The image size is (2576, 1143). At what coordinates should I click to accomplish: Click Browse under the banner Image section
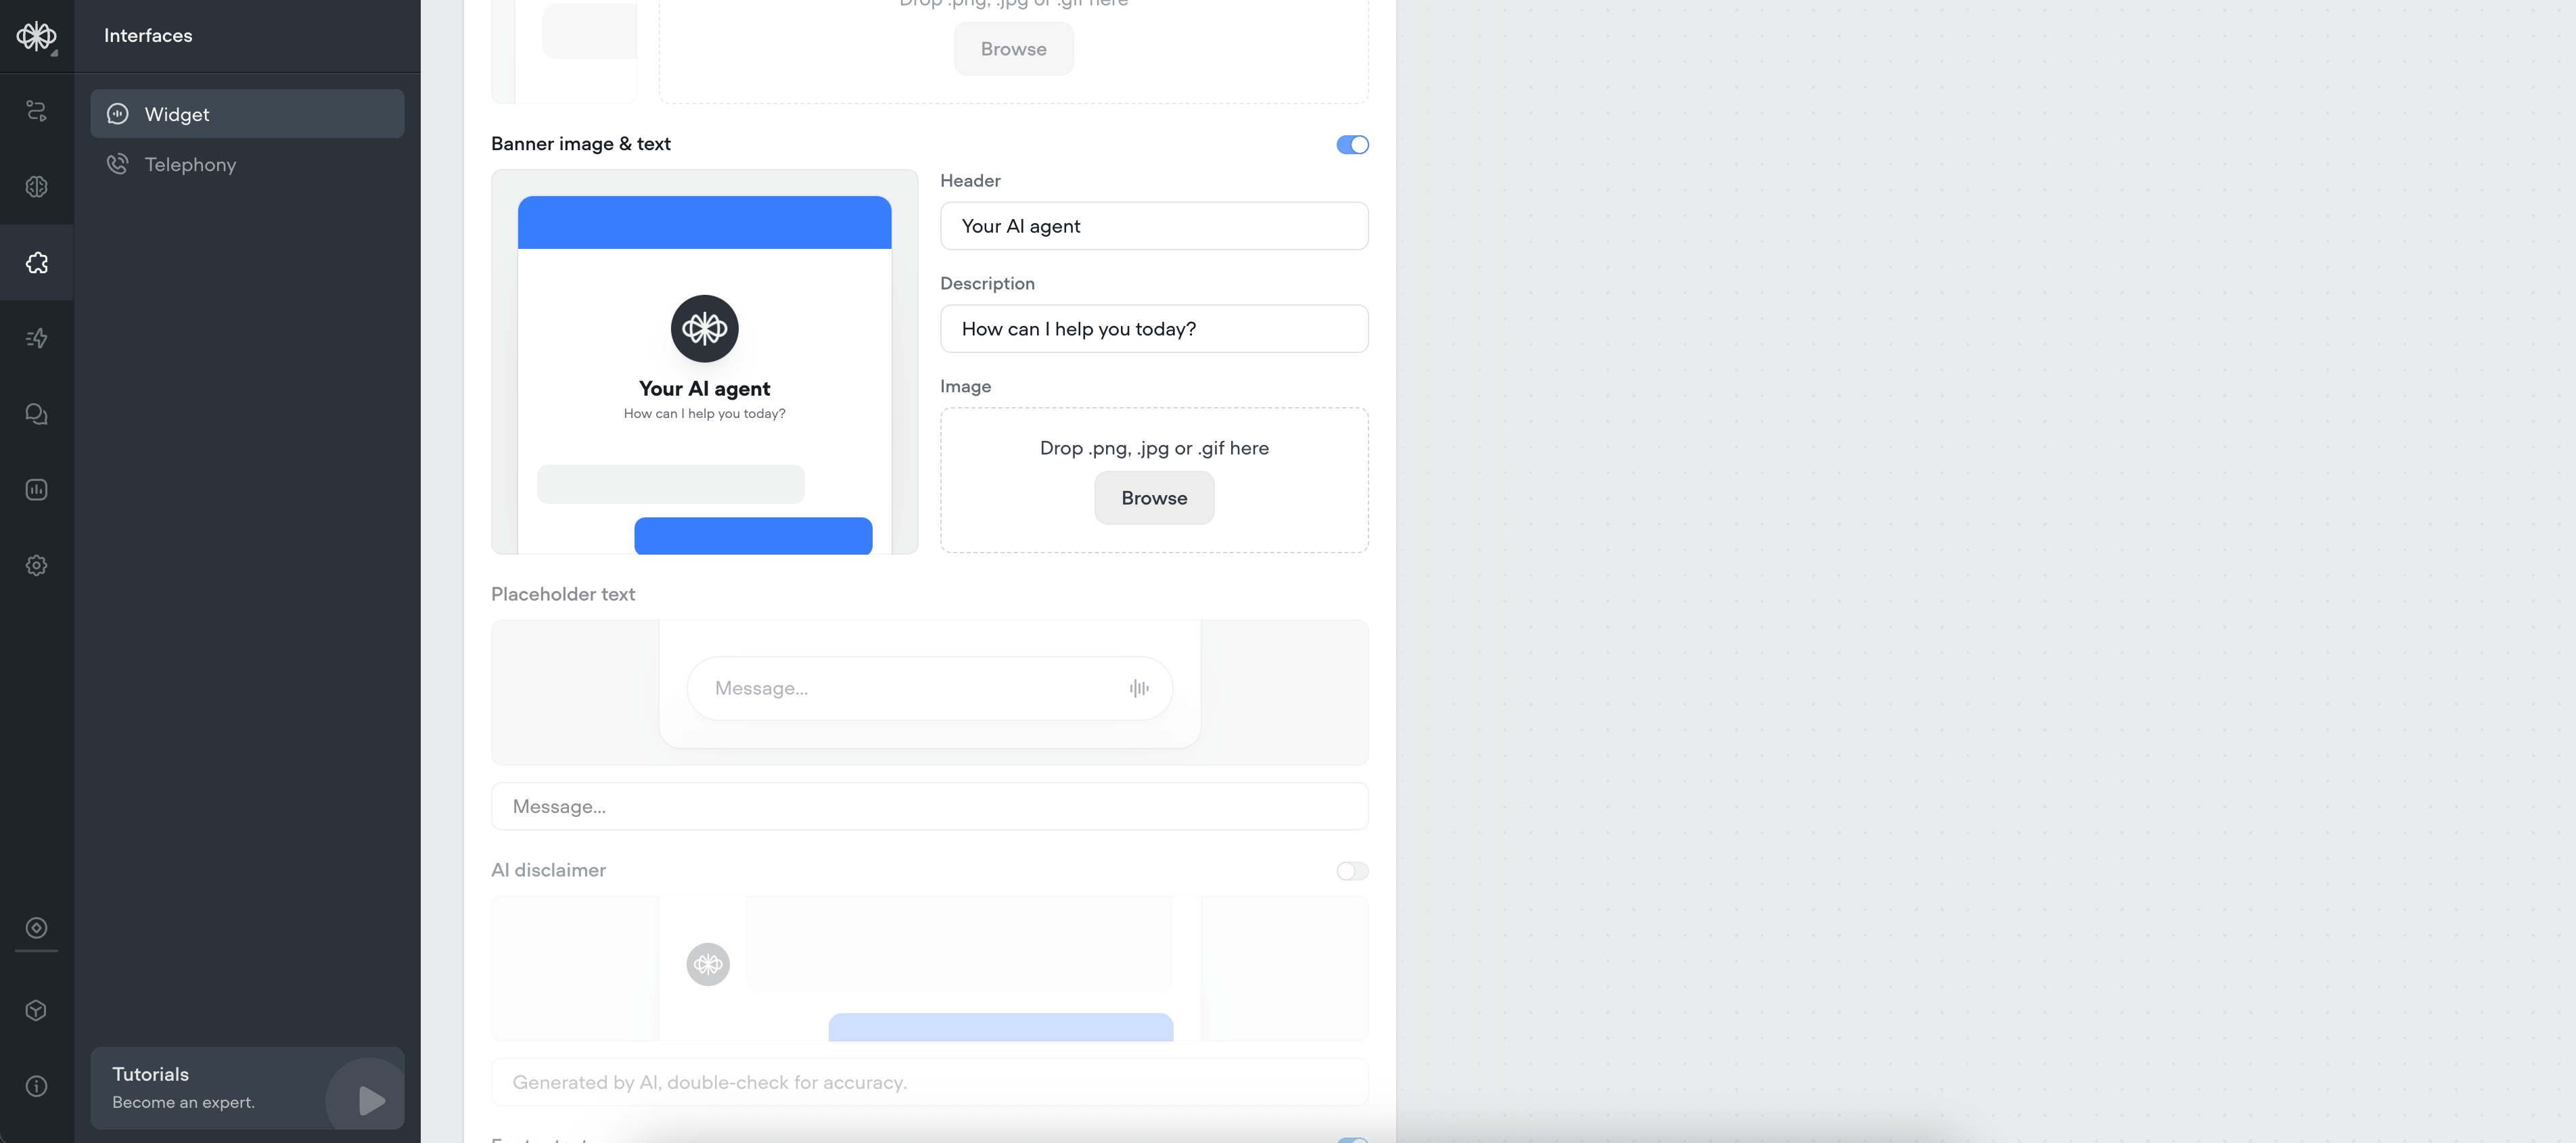coord(1153,498)
